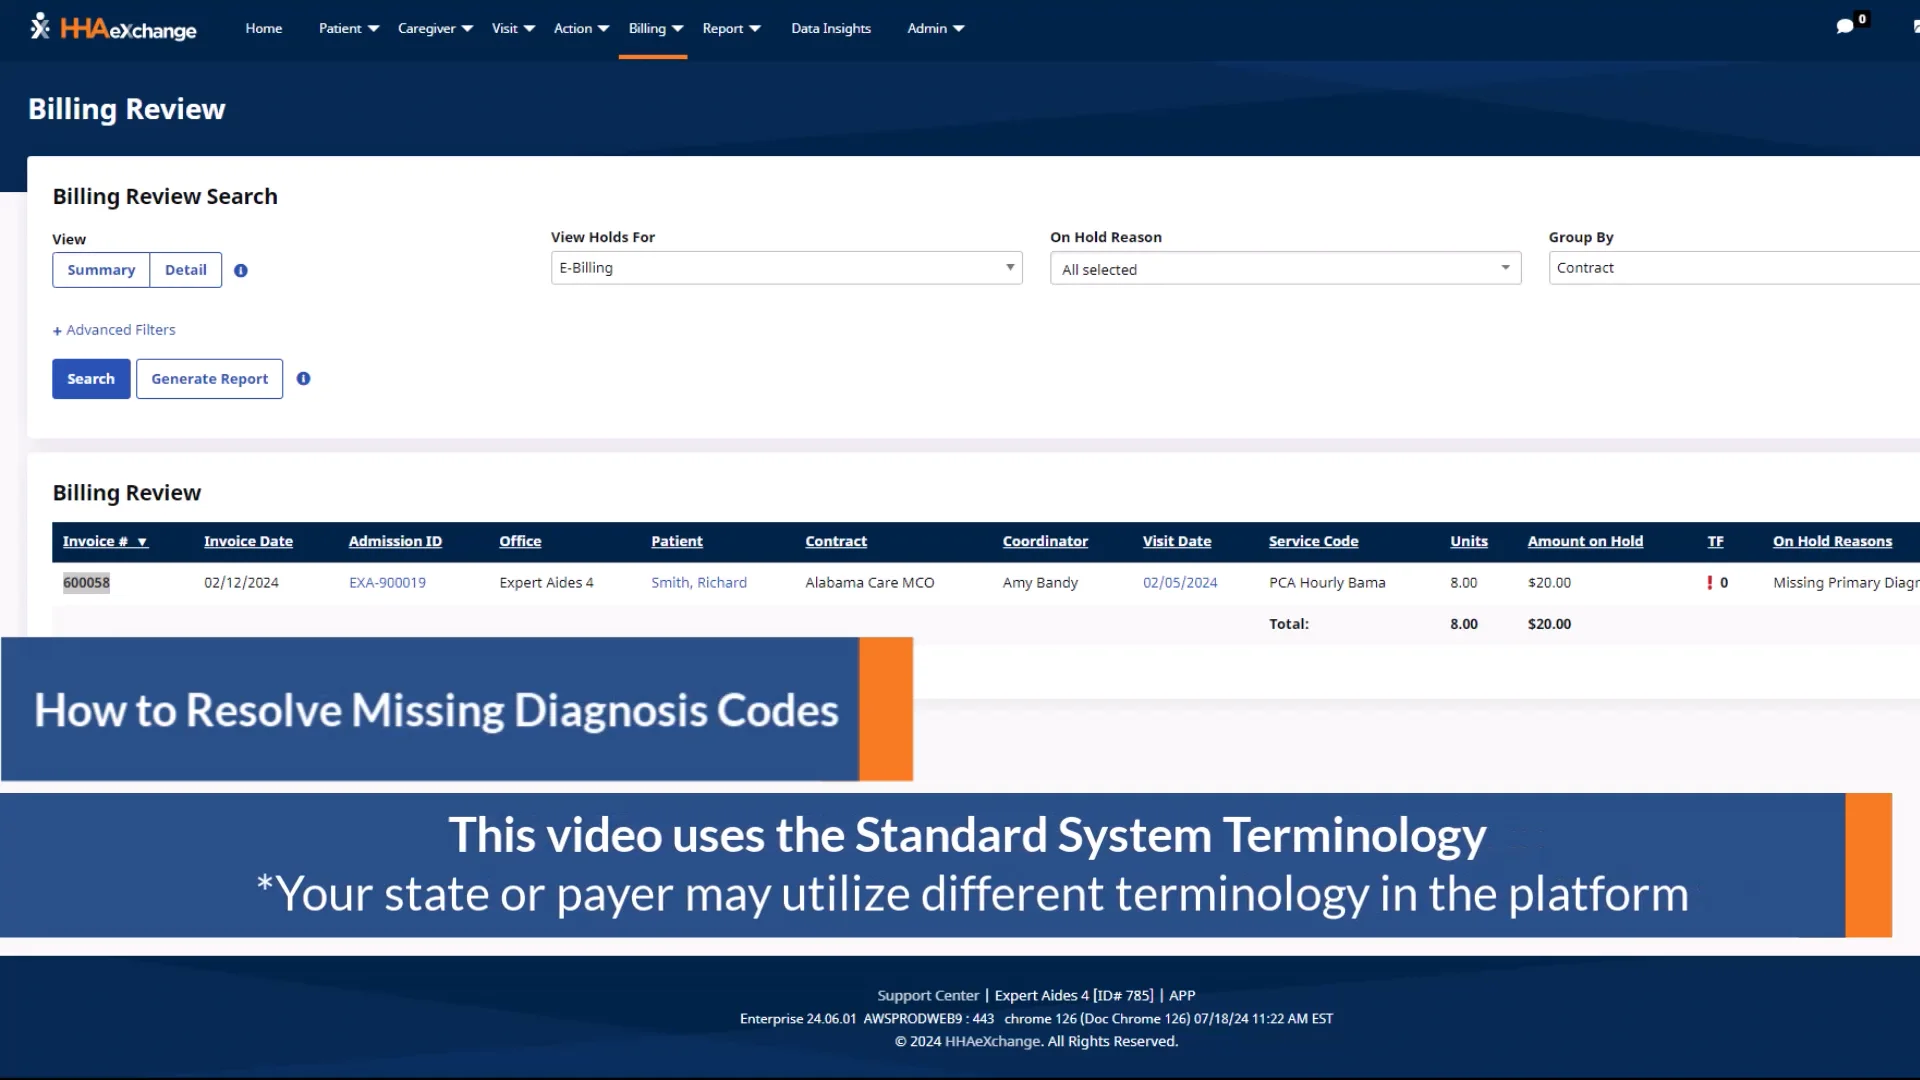
Task: Open the info tooltip next to Detail view
Action: pyautogui.click(x=240, y=270)
